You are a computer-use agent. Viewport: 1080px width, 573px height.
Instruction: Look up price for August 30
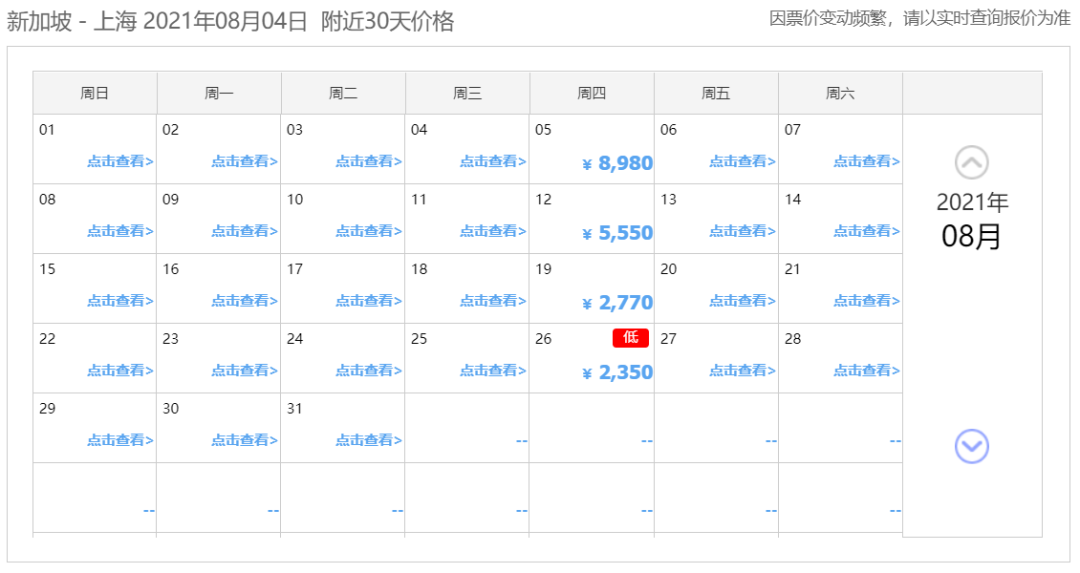[x=244, y=439]
